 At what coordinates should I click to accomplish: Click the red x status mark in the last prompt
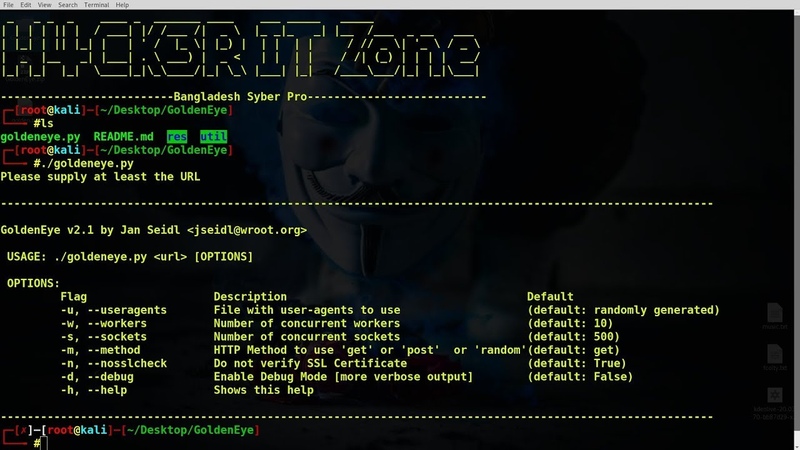click(21, 430)
